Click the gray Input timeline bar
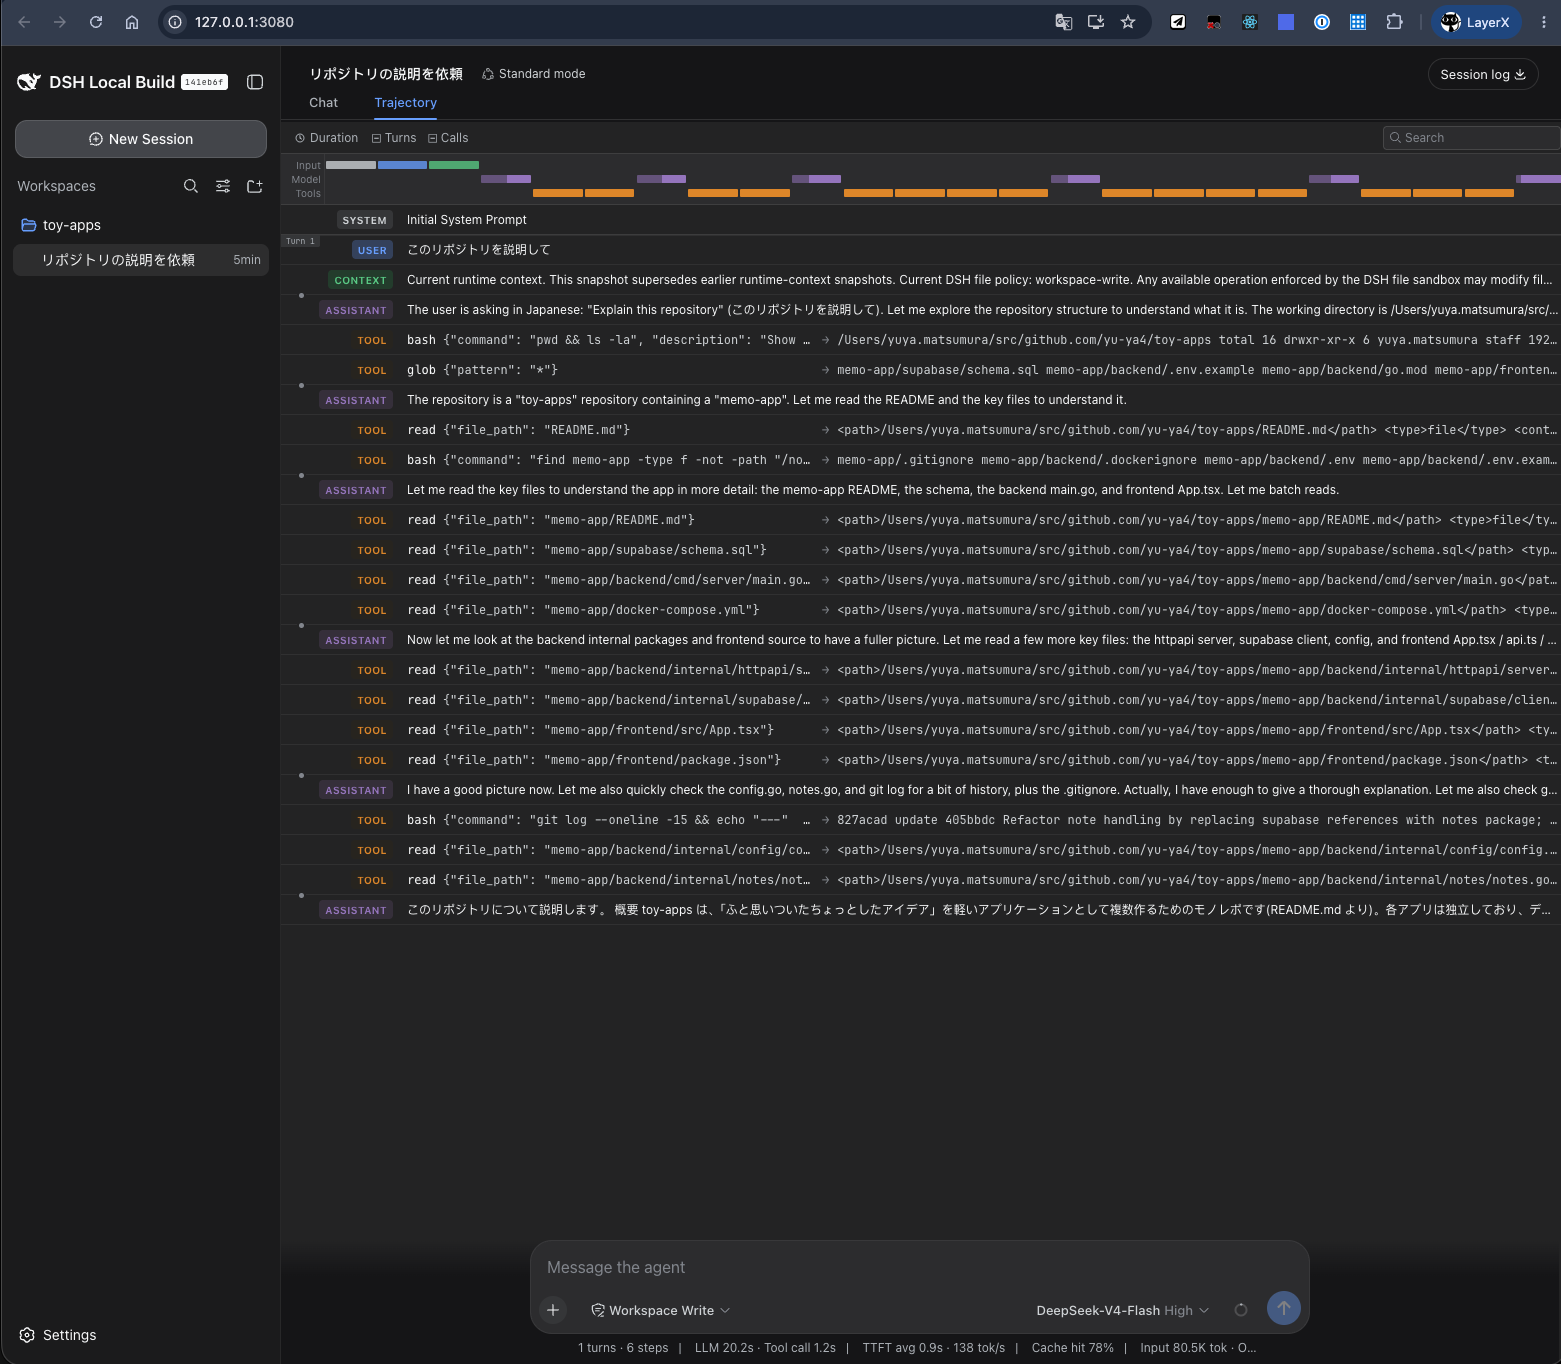Screen dimensions: 1561x1364 pos(351,165)
